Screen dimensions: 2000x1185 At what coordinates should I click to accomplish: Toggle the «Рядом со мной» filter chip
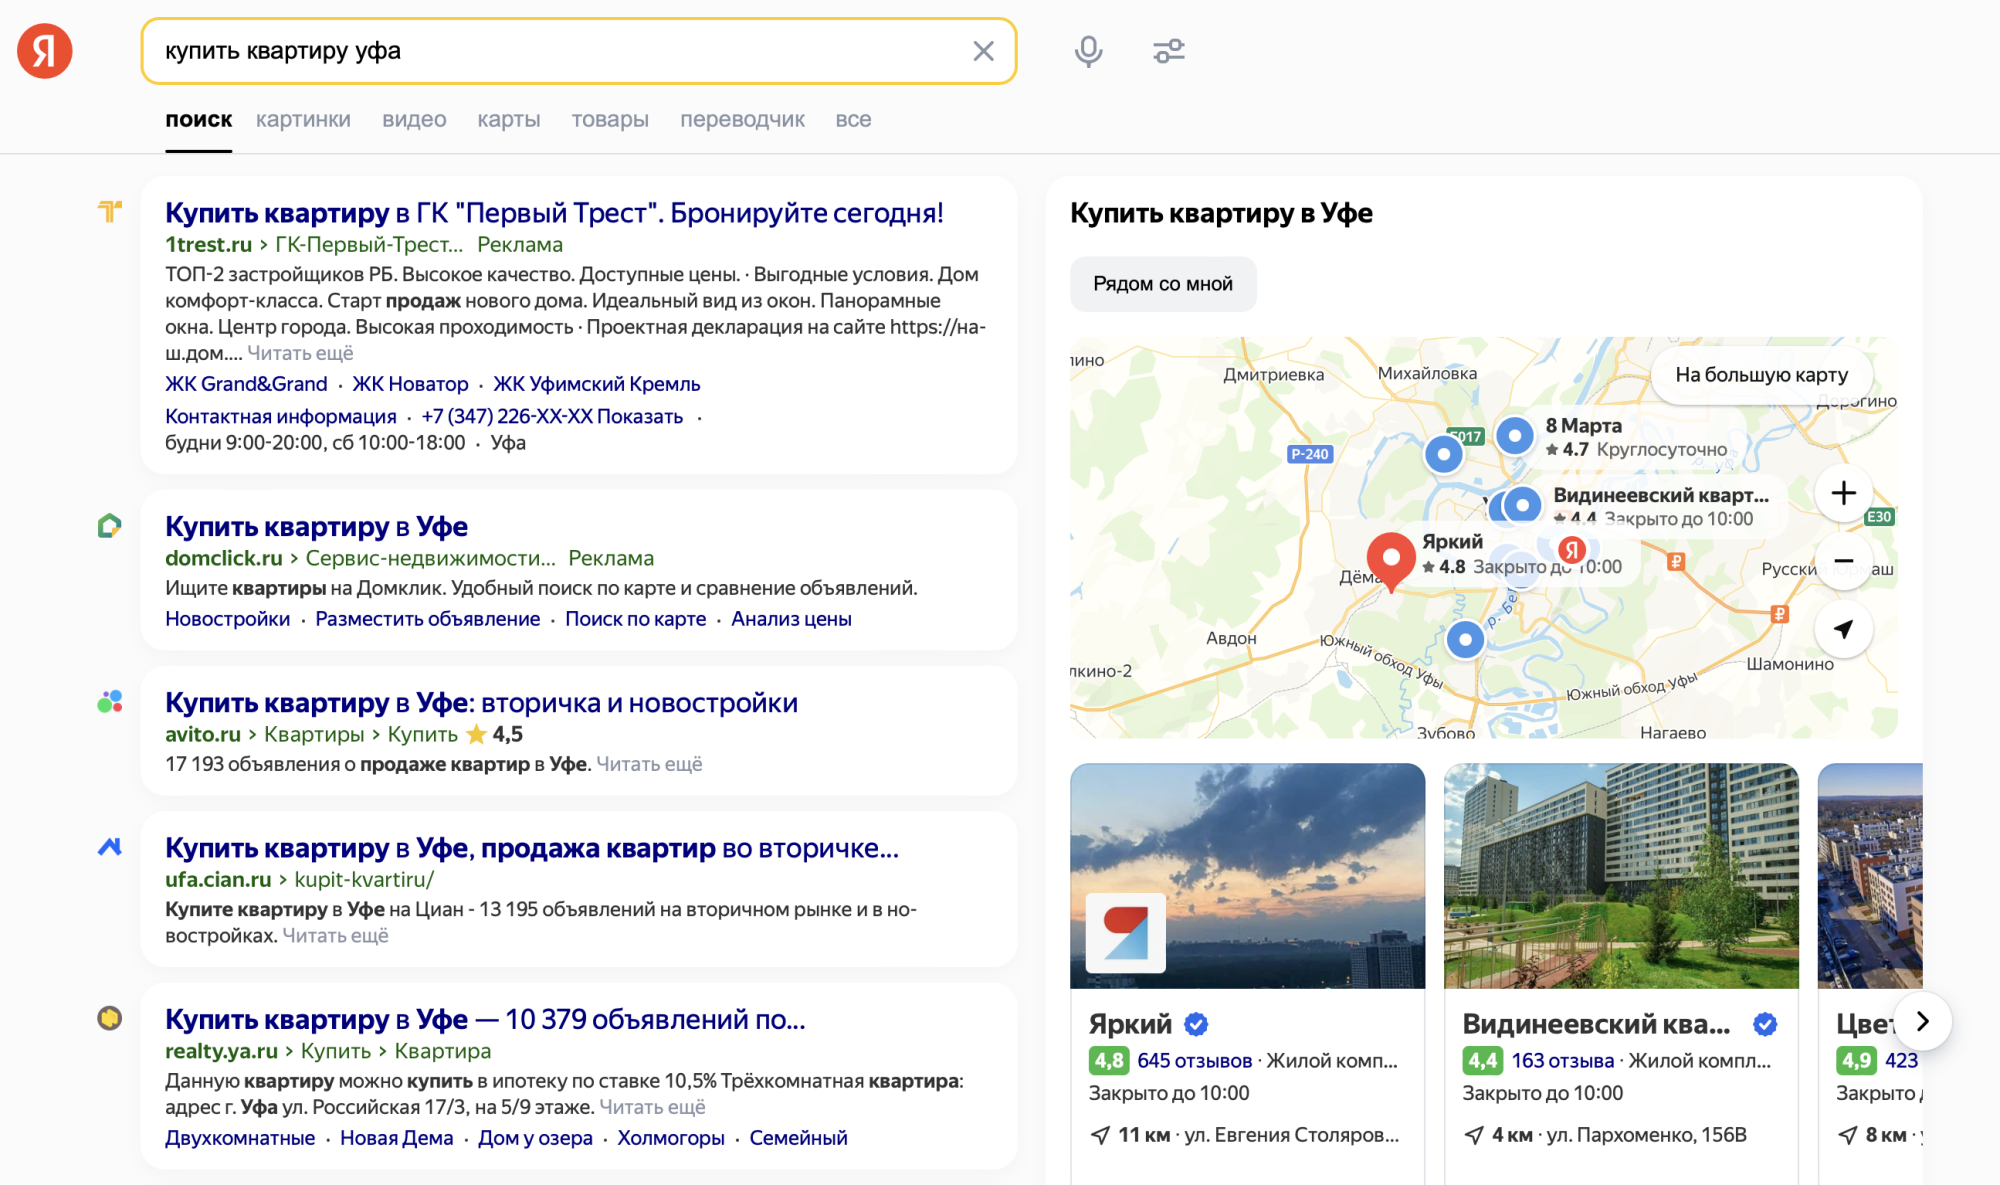[1163, 284]
